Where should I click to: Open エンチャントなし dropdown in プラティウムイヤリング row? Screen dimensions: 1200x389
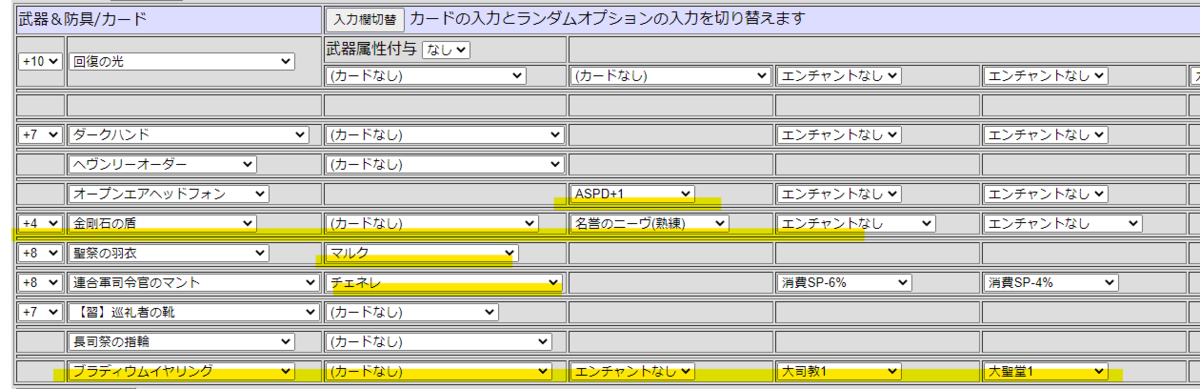point(632,371)
